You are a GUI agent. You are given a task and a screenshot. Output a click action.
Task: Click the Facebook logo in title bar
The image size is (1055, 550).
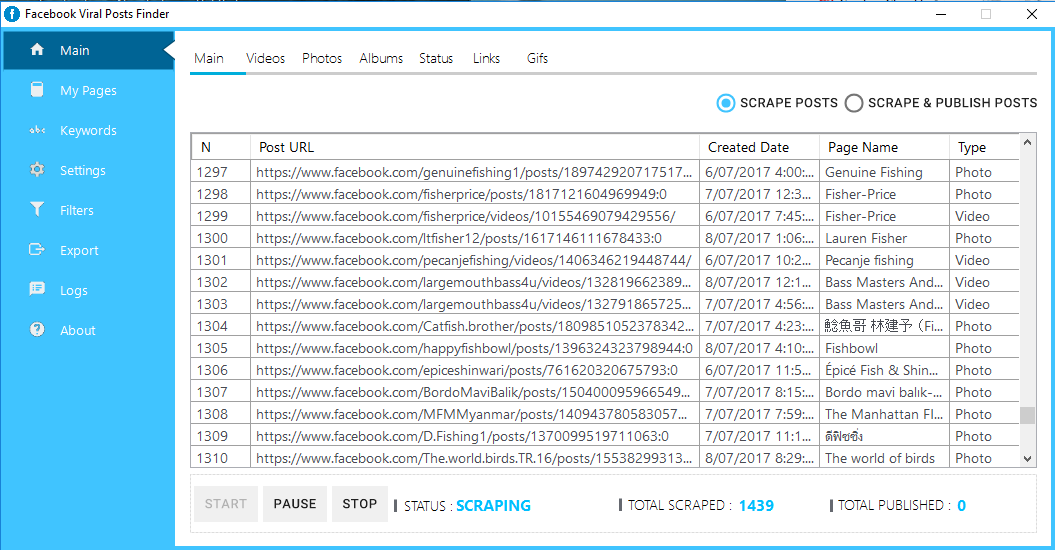[11, 13]
